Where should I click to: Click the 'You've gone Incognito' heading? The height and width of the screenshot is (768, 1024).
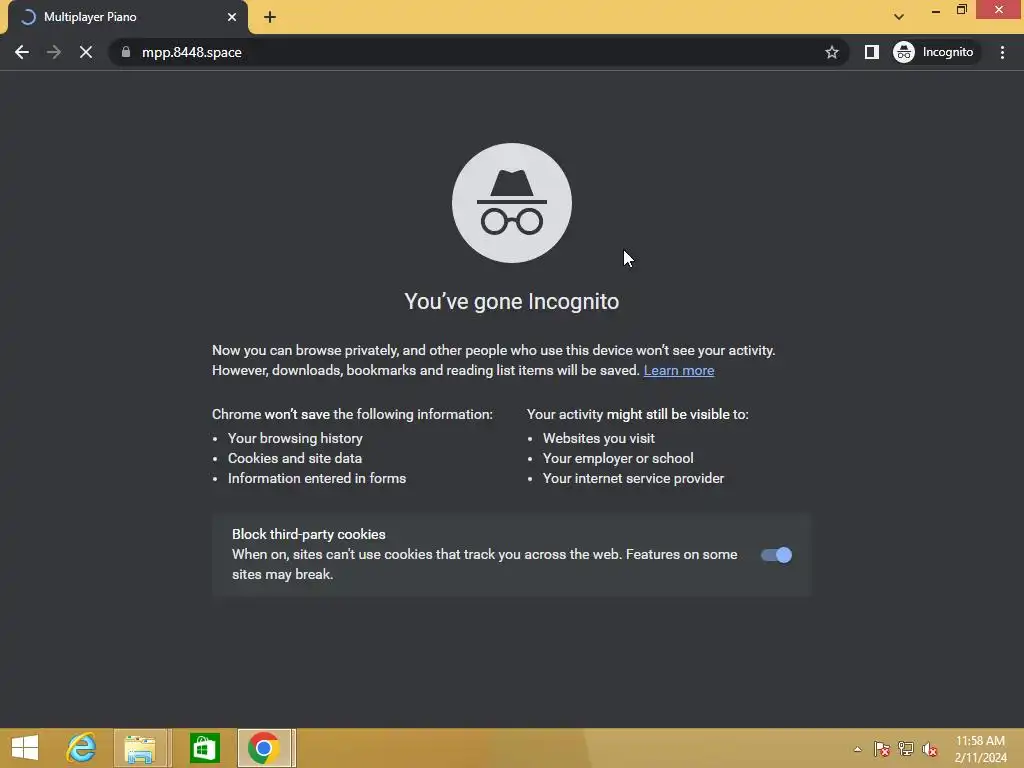click(x=511, y=302)
